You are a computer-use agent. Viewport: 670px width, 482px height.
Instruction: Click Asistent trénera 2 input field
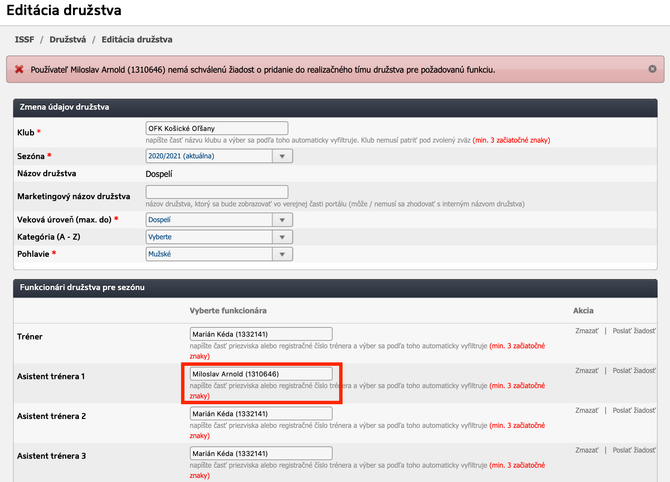point(260,414)
